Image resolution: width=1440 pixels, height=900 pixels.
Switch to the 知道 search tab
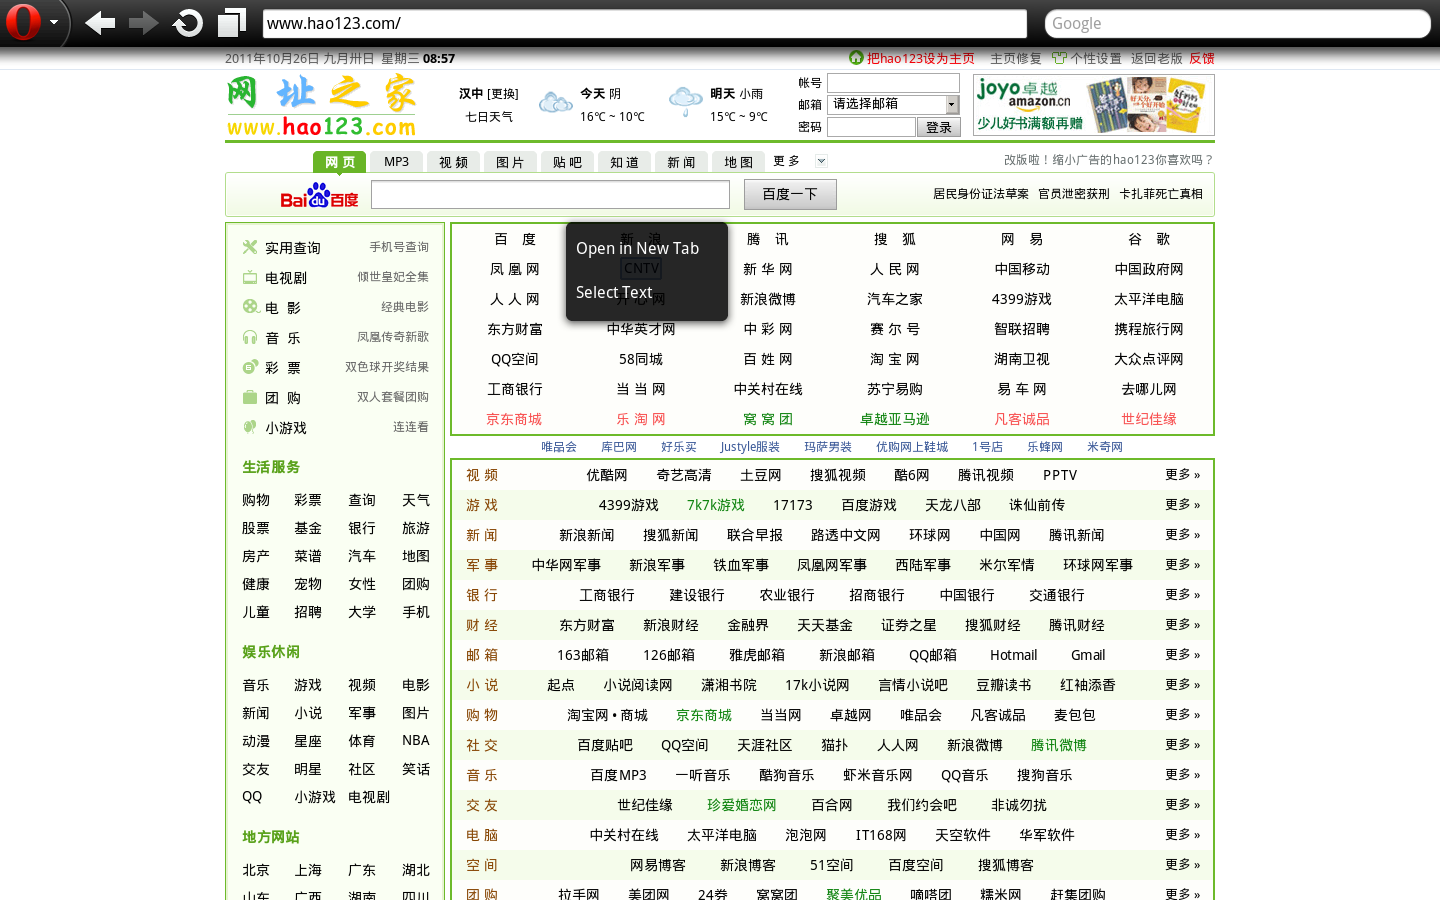pos(625,162)
